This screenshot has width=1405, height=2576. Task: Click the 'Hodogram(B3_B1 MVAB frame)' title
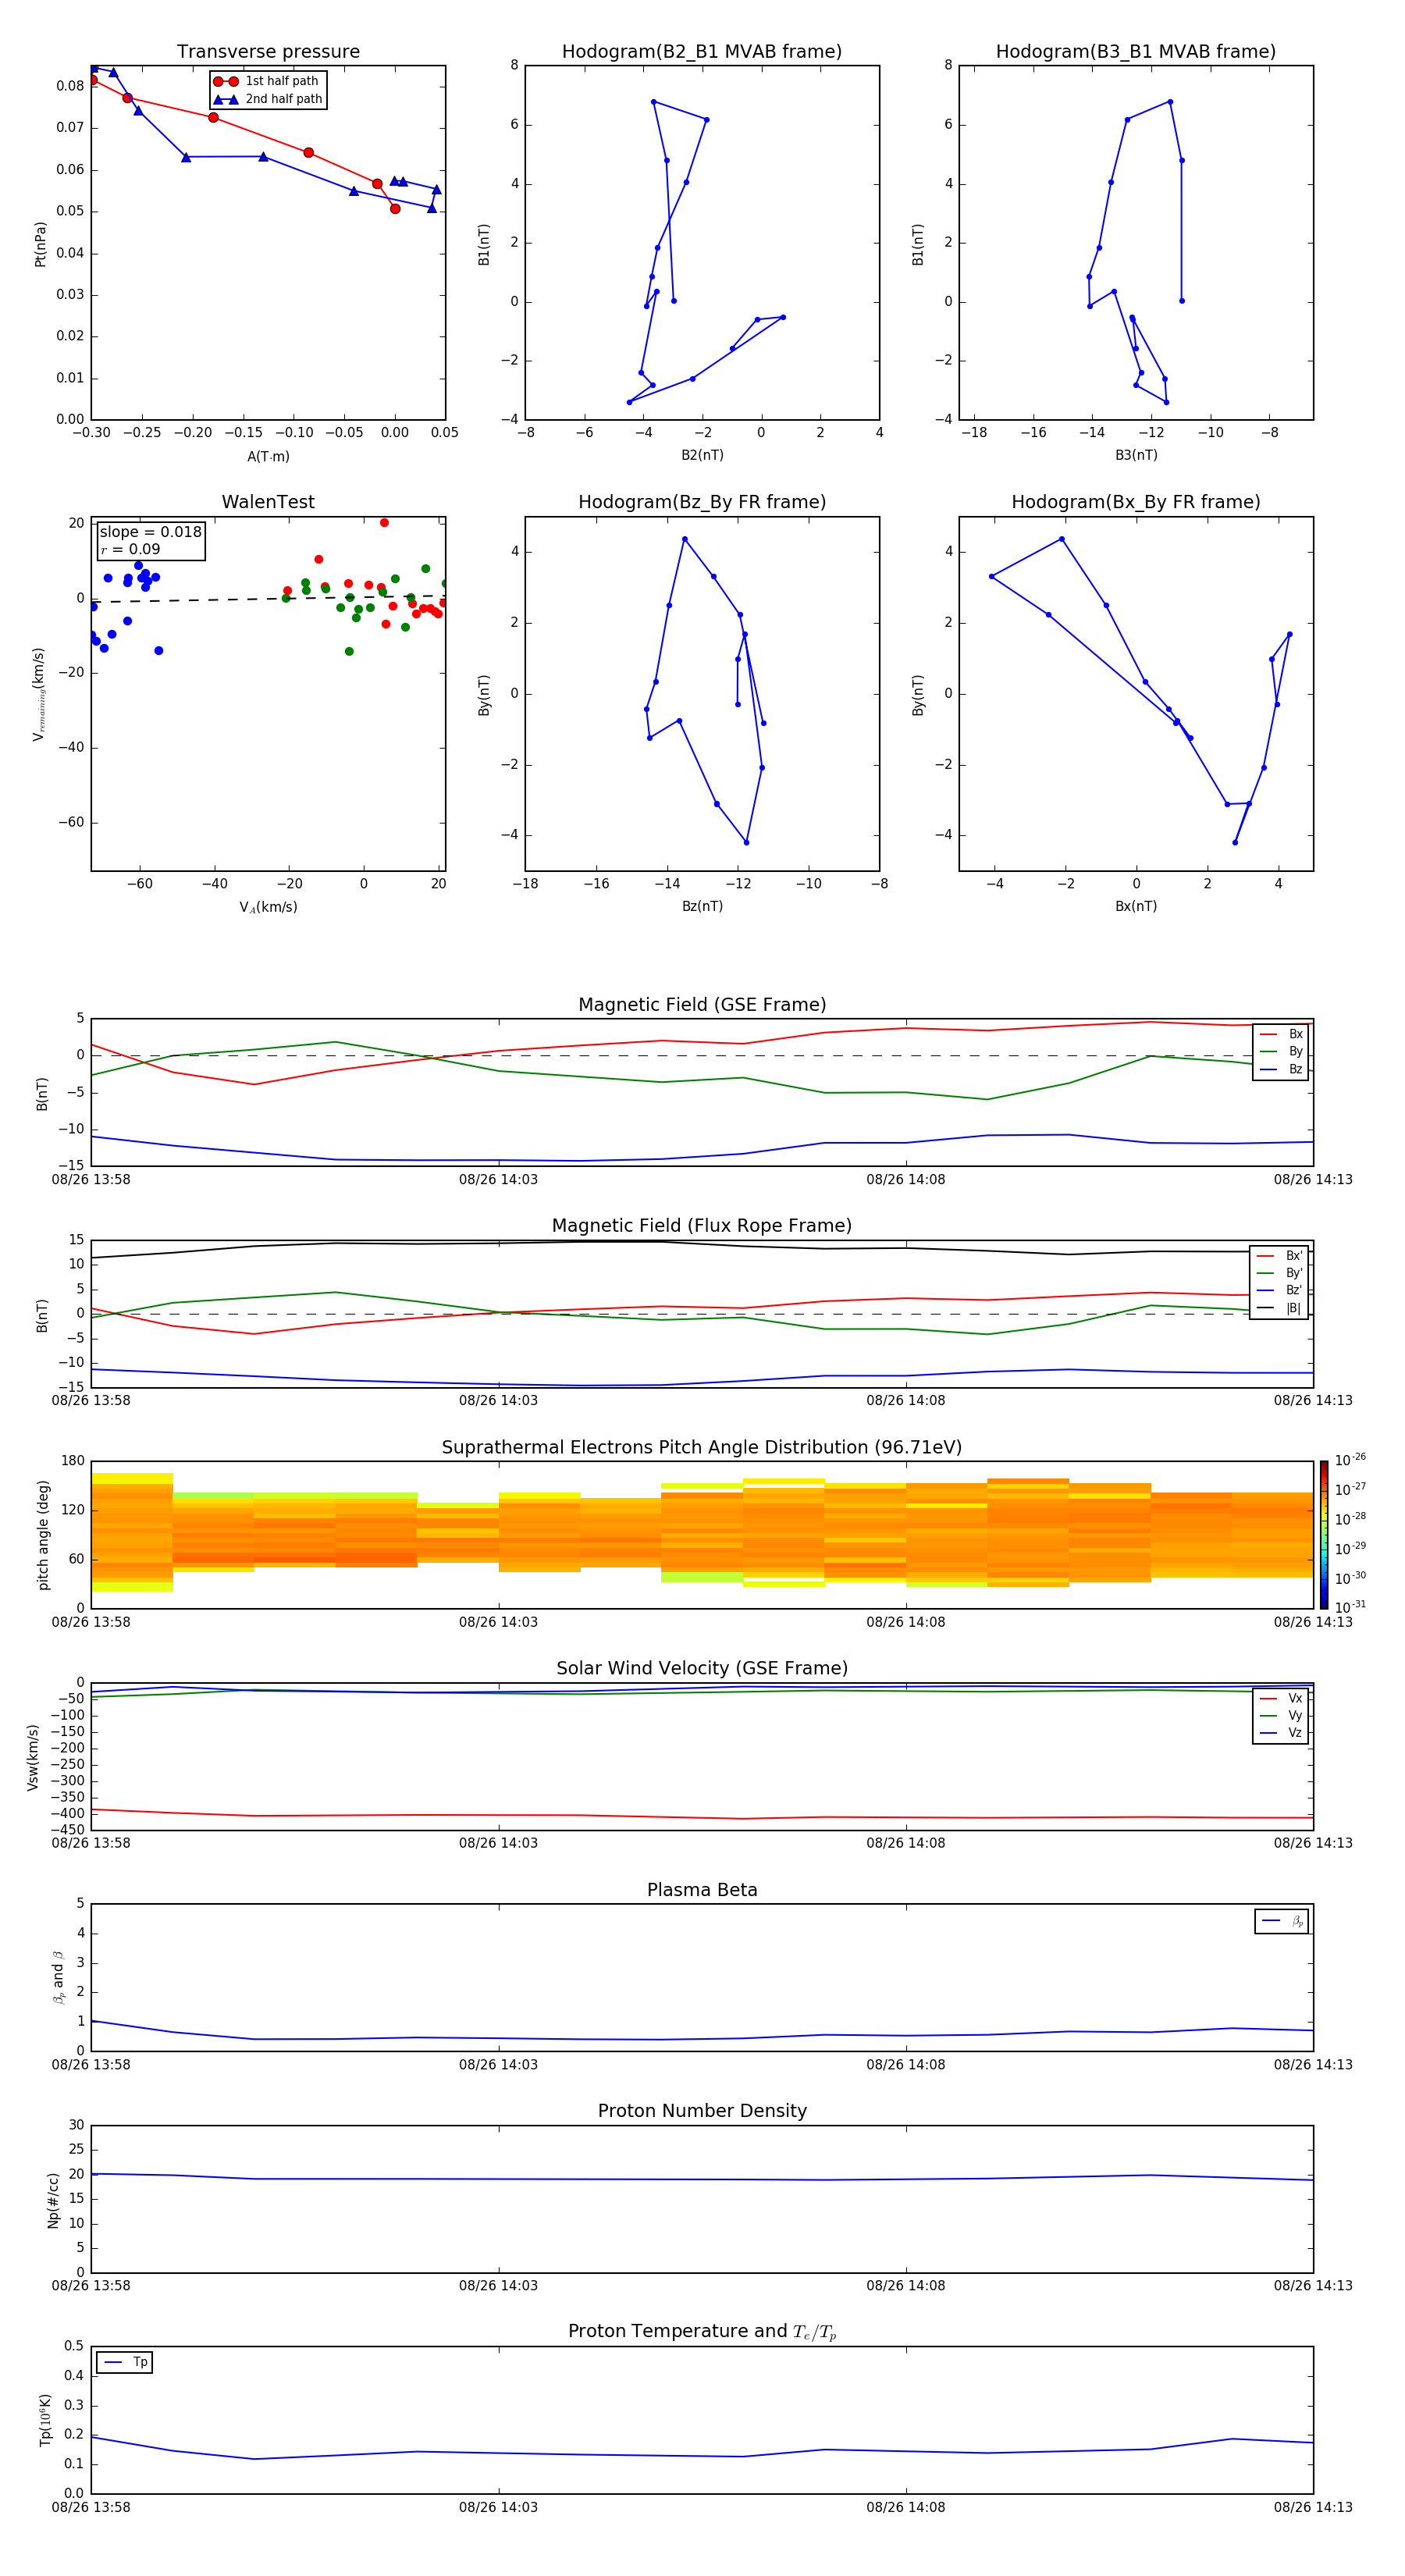(1136, 52)
